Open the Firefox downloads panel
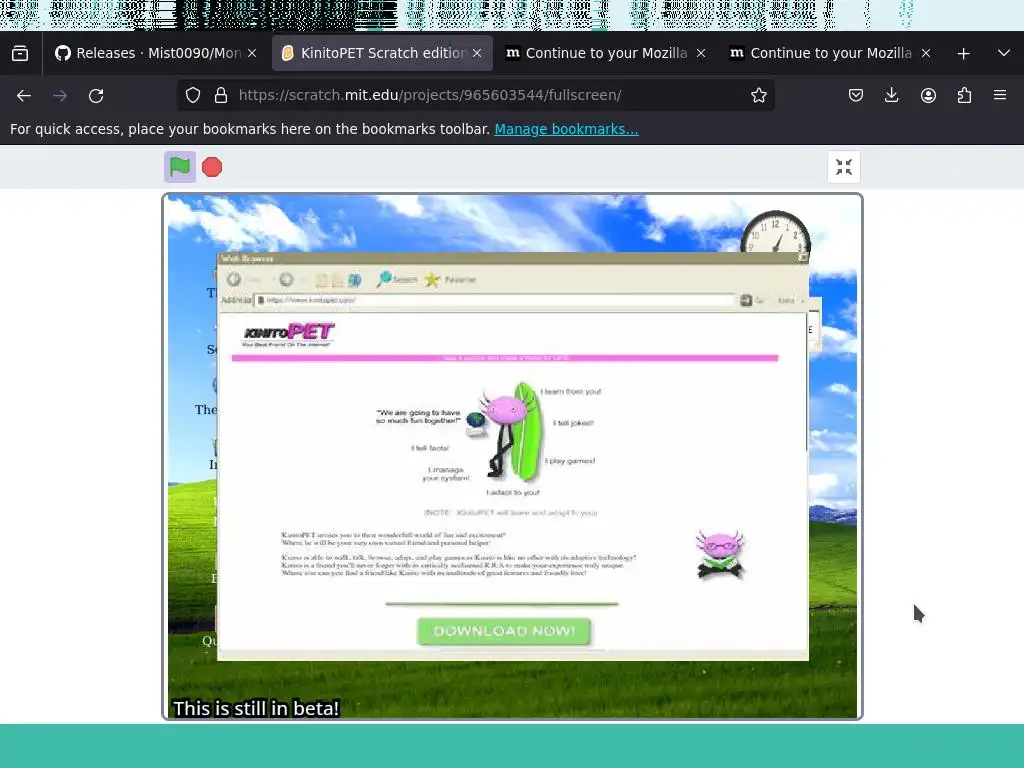This screenshot has width=1024, height=768. pos(891,95)
